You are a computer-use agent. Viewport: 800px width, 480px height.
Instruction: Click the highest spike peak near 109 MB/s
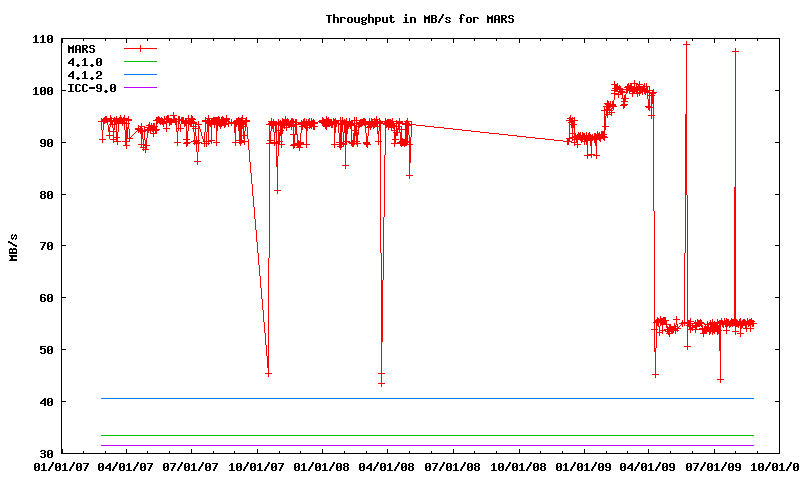pyautogui.click(x=686, y=44)
